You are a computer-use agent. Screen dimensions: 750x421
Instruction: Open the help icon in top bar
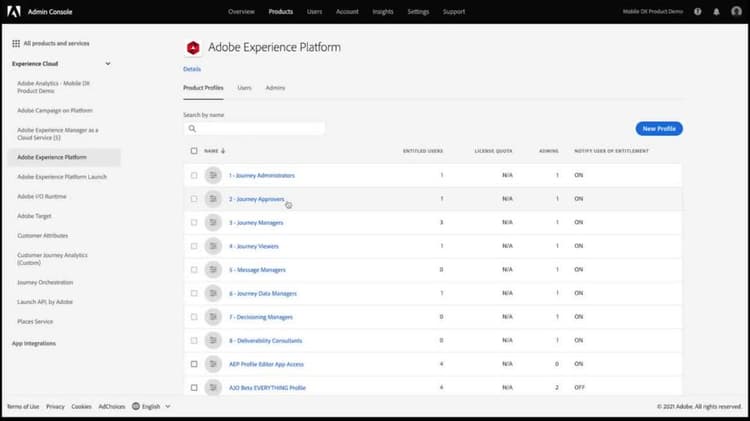pyautogui.click(x=698, y=12)
